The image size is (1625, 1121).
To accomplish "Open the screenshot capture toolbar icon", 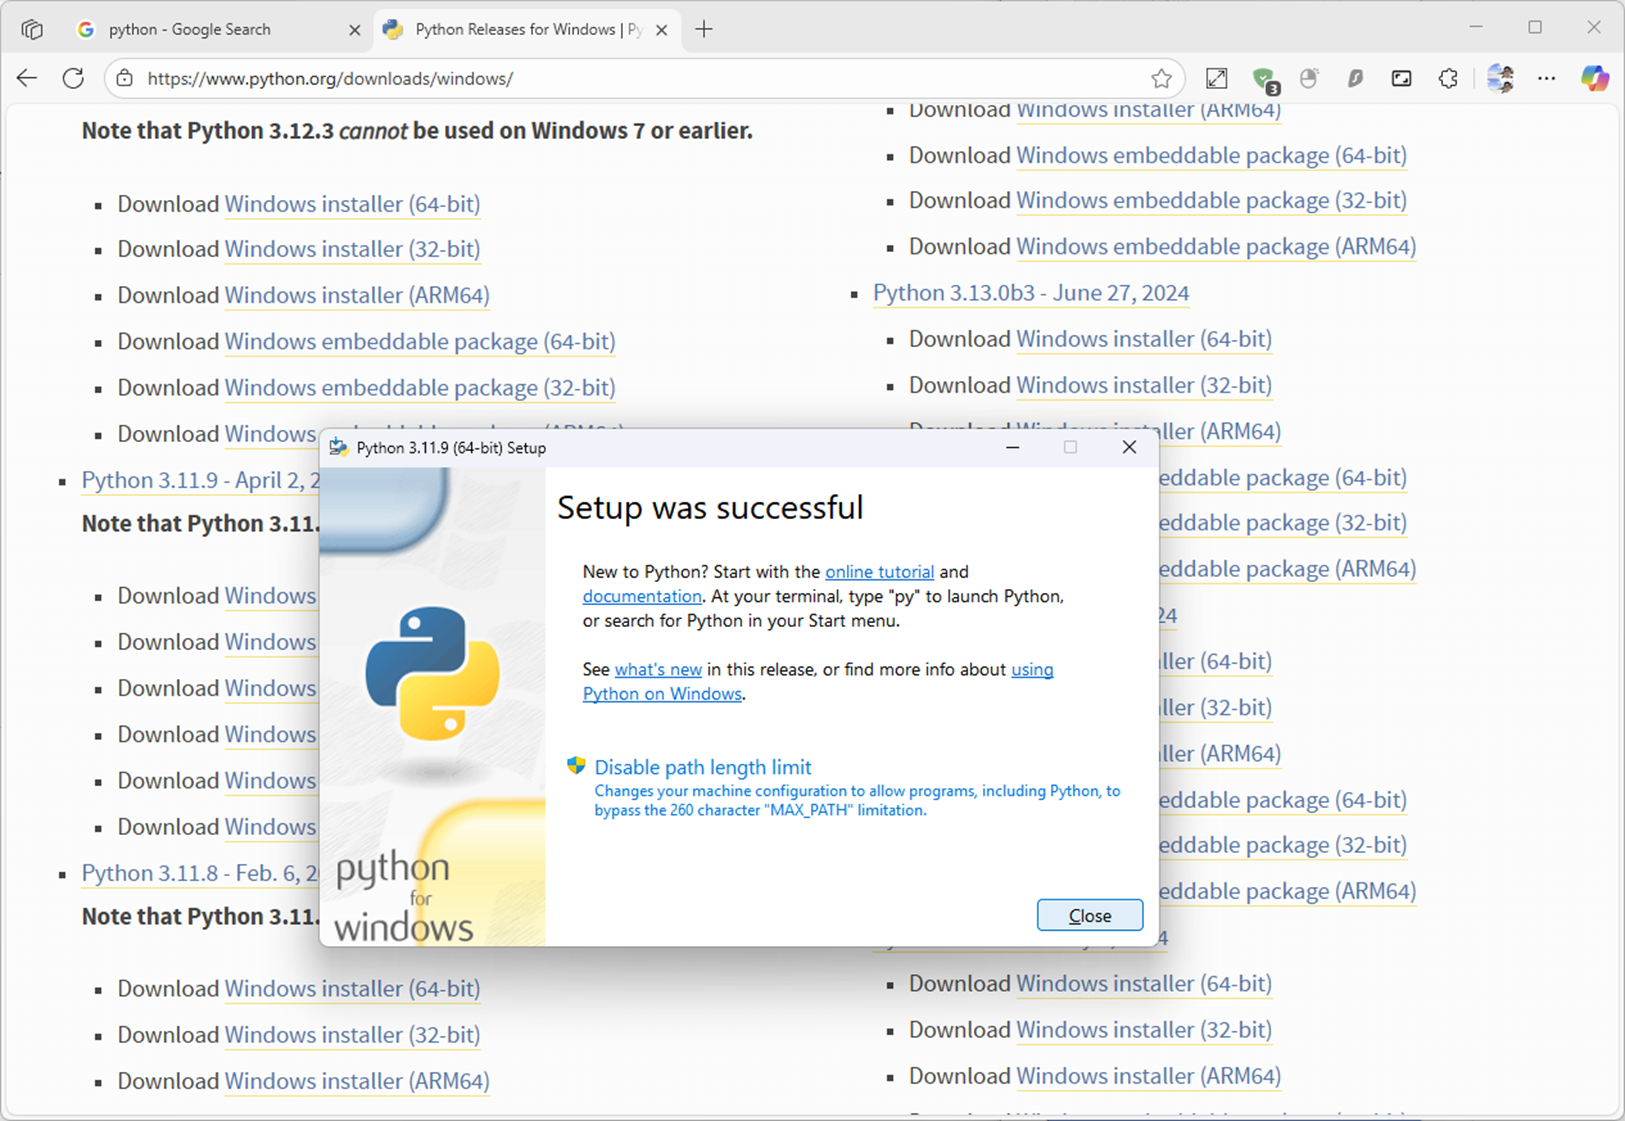I will (x=1402, y=78).
